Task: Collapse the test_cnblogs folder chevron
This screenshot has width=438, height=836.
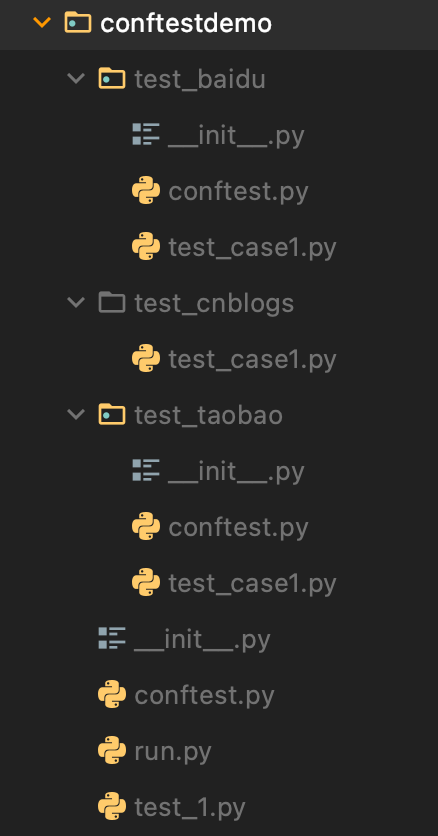Action: click(x=76, y=303)
